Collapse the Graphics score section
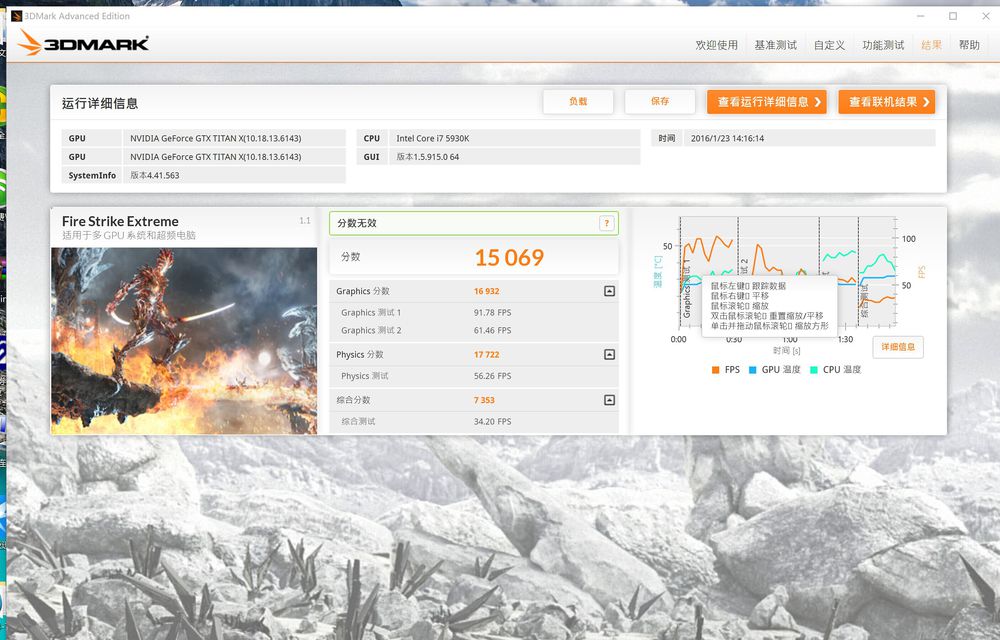The height and width of the screenshot is (640, 1000). coord(610,291)
